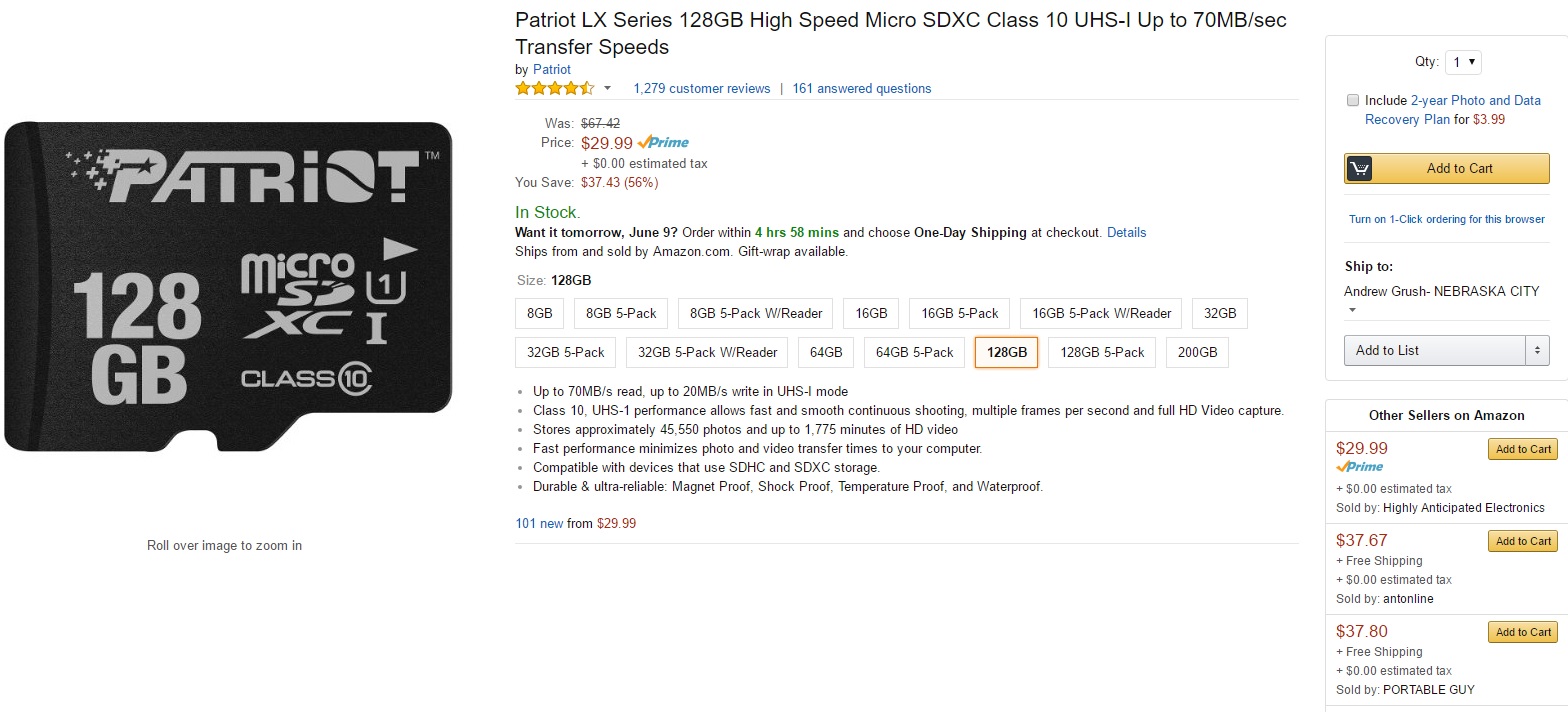The height and width of the screenshot is (712, 1568).
Task: Choose the 64GB size option
Action: 826,352
